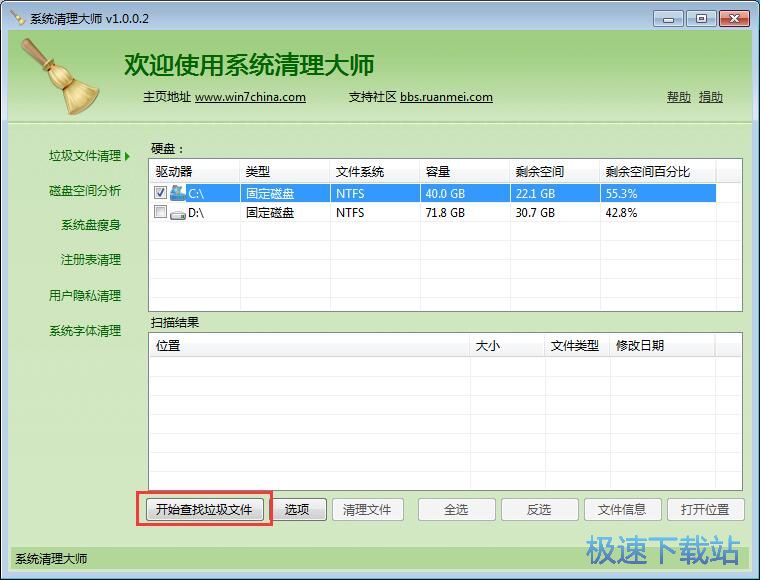Click the 捐助 donate link
The height and width of the screenshot is (580, 760).
[710, 97]
